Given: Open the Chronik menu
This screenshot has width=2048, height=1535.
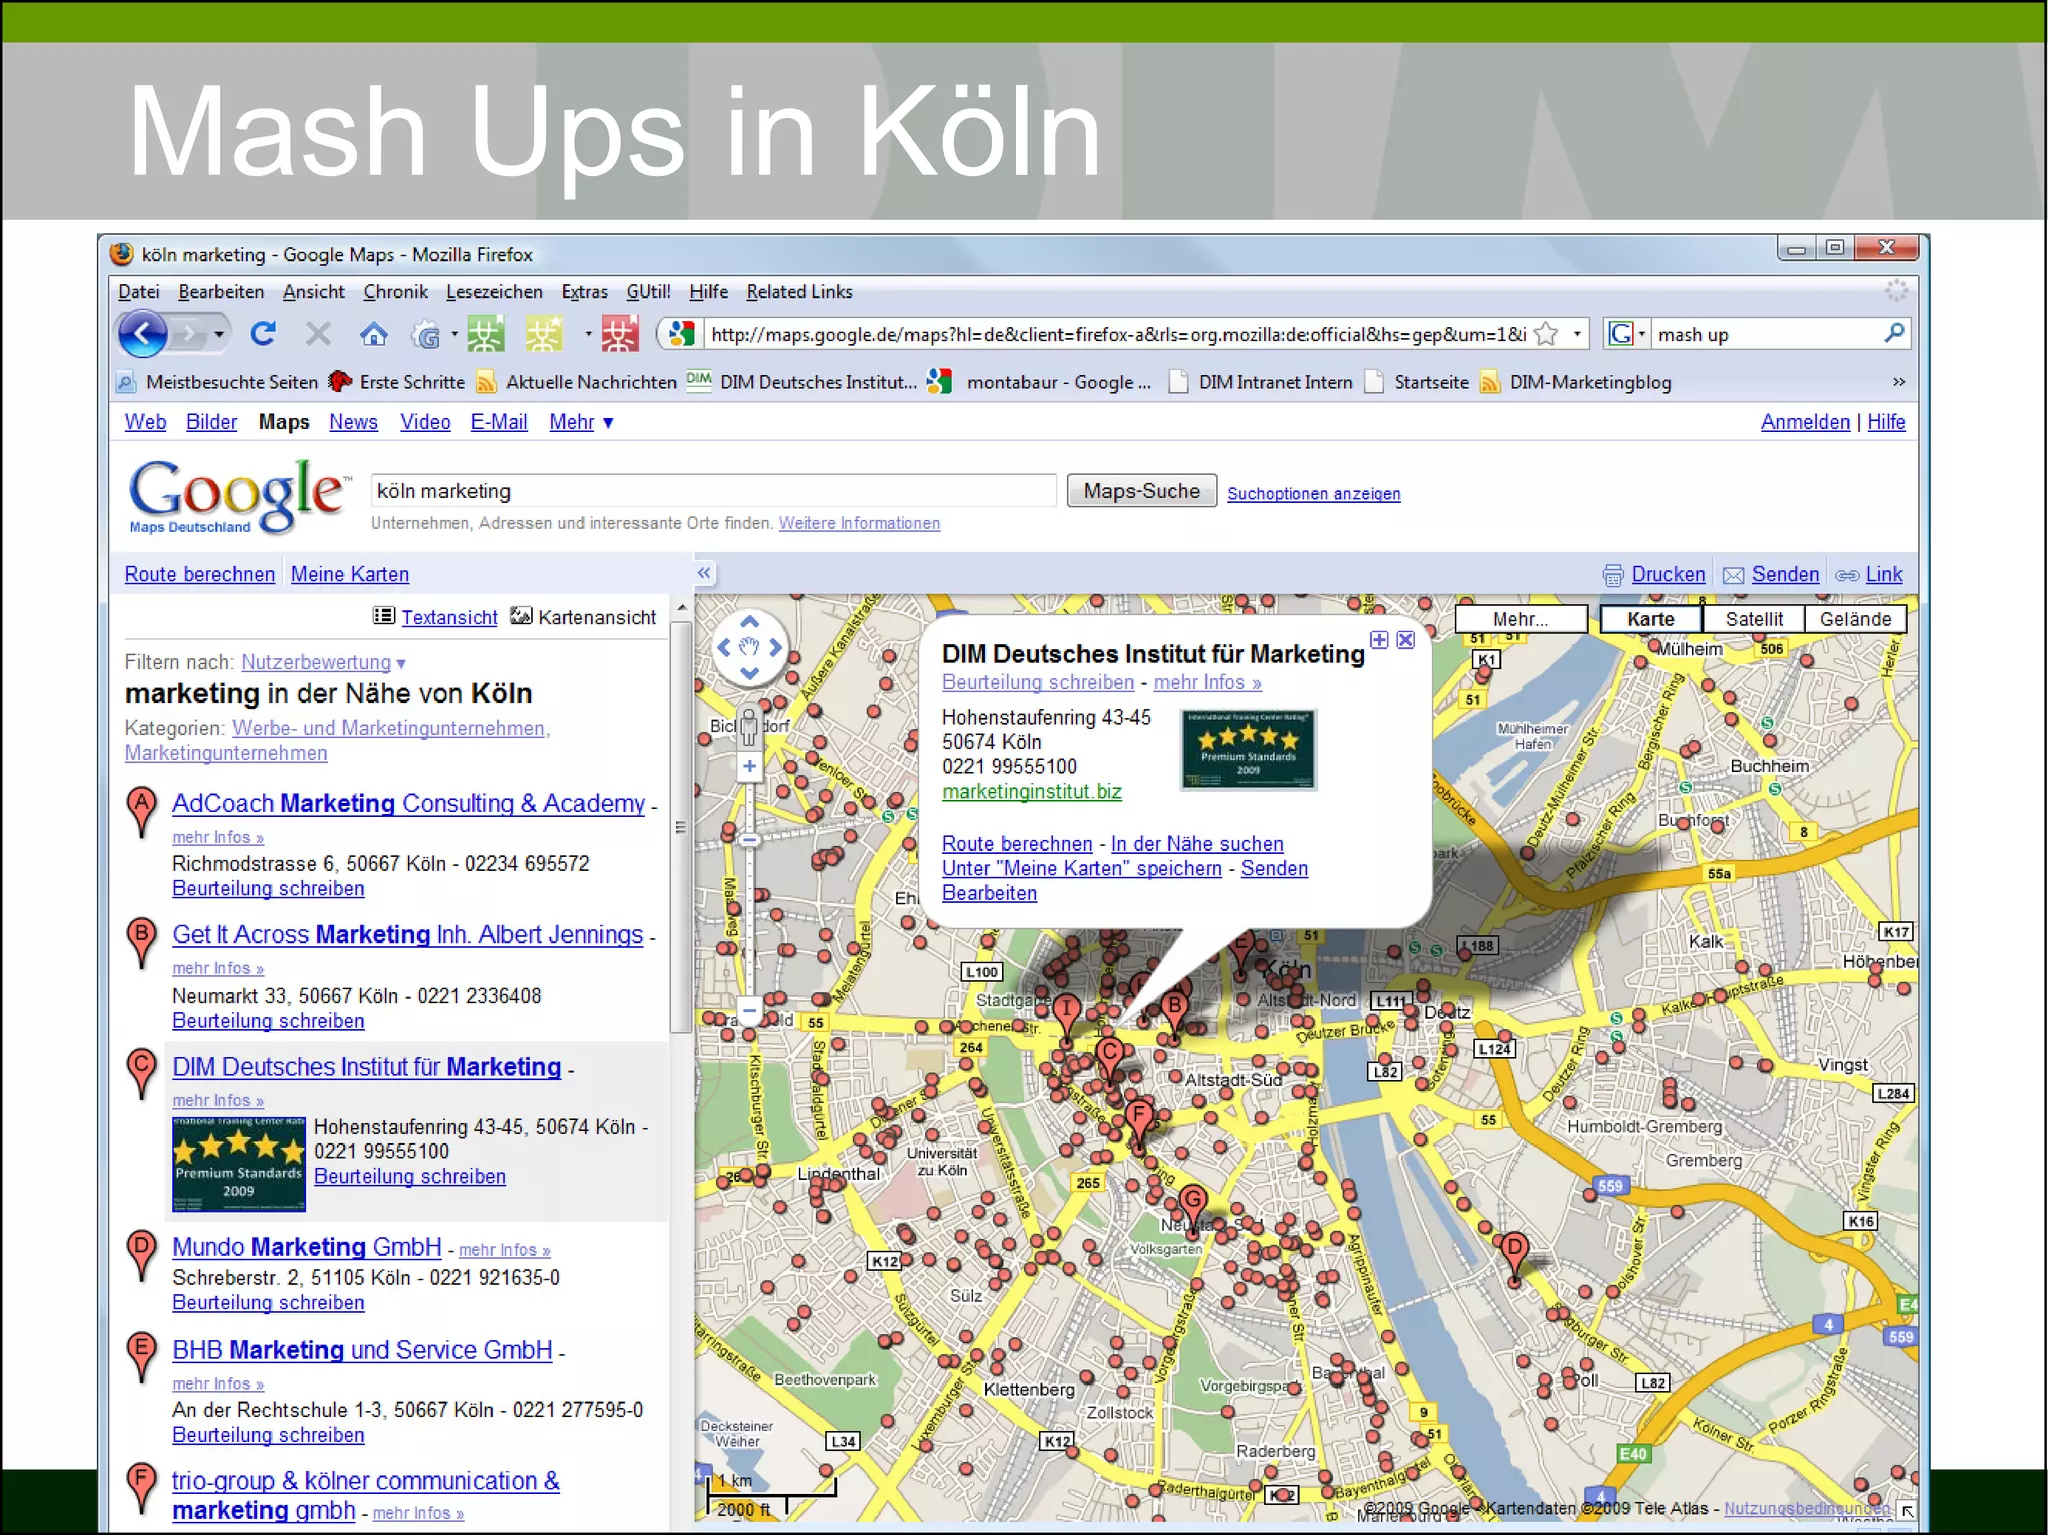Looking at the screenshot, I should pos(395,292).
